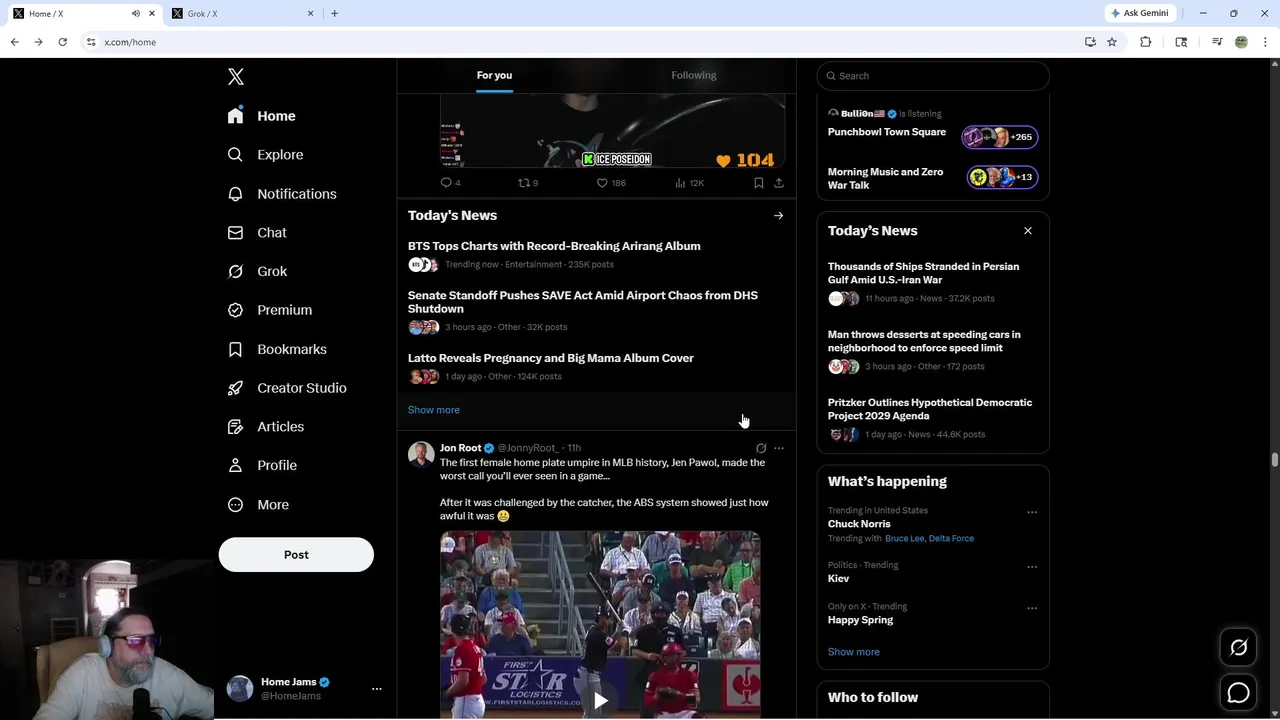This screenshot has width=1280, height=720.
Task: Open options for Chuck Norris trend
Action: (1032, 512)
